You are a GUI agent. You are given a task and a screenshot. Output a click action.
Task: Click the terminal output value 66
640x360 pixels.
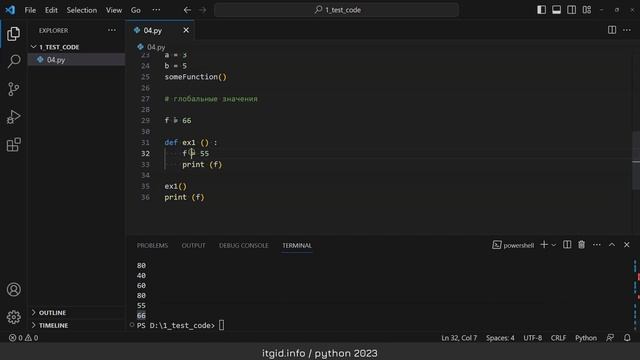pyautogui.click(x=141, y=315)
